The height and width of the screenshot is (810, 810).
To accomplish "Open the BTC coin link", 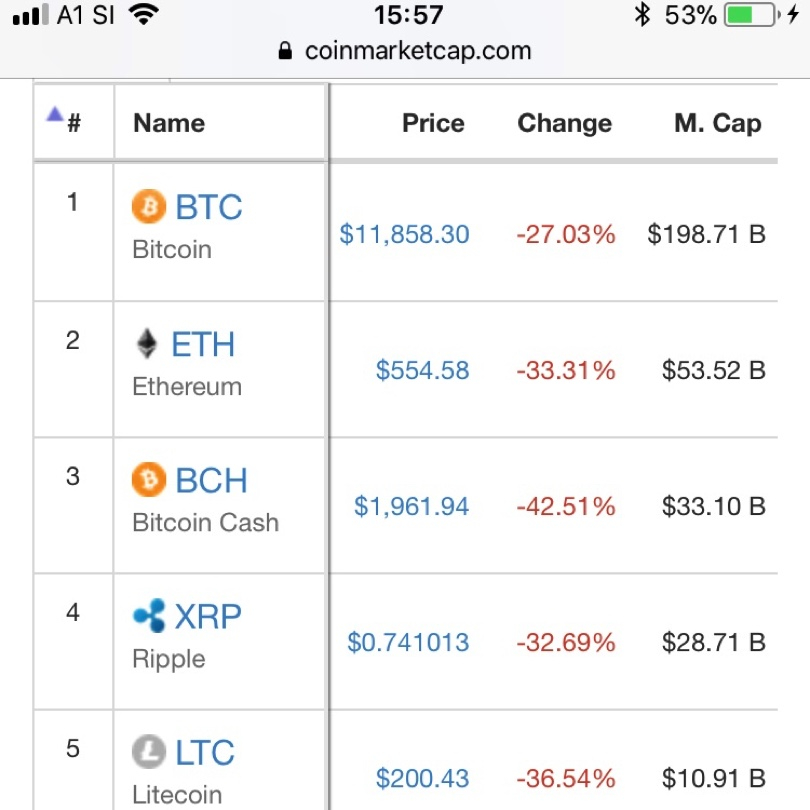I will click(208, 207).
